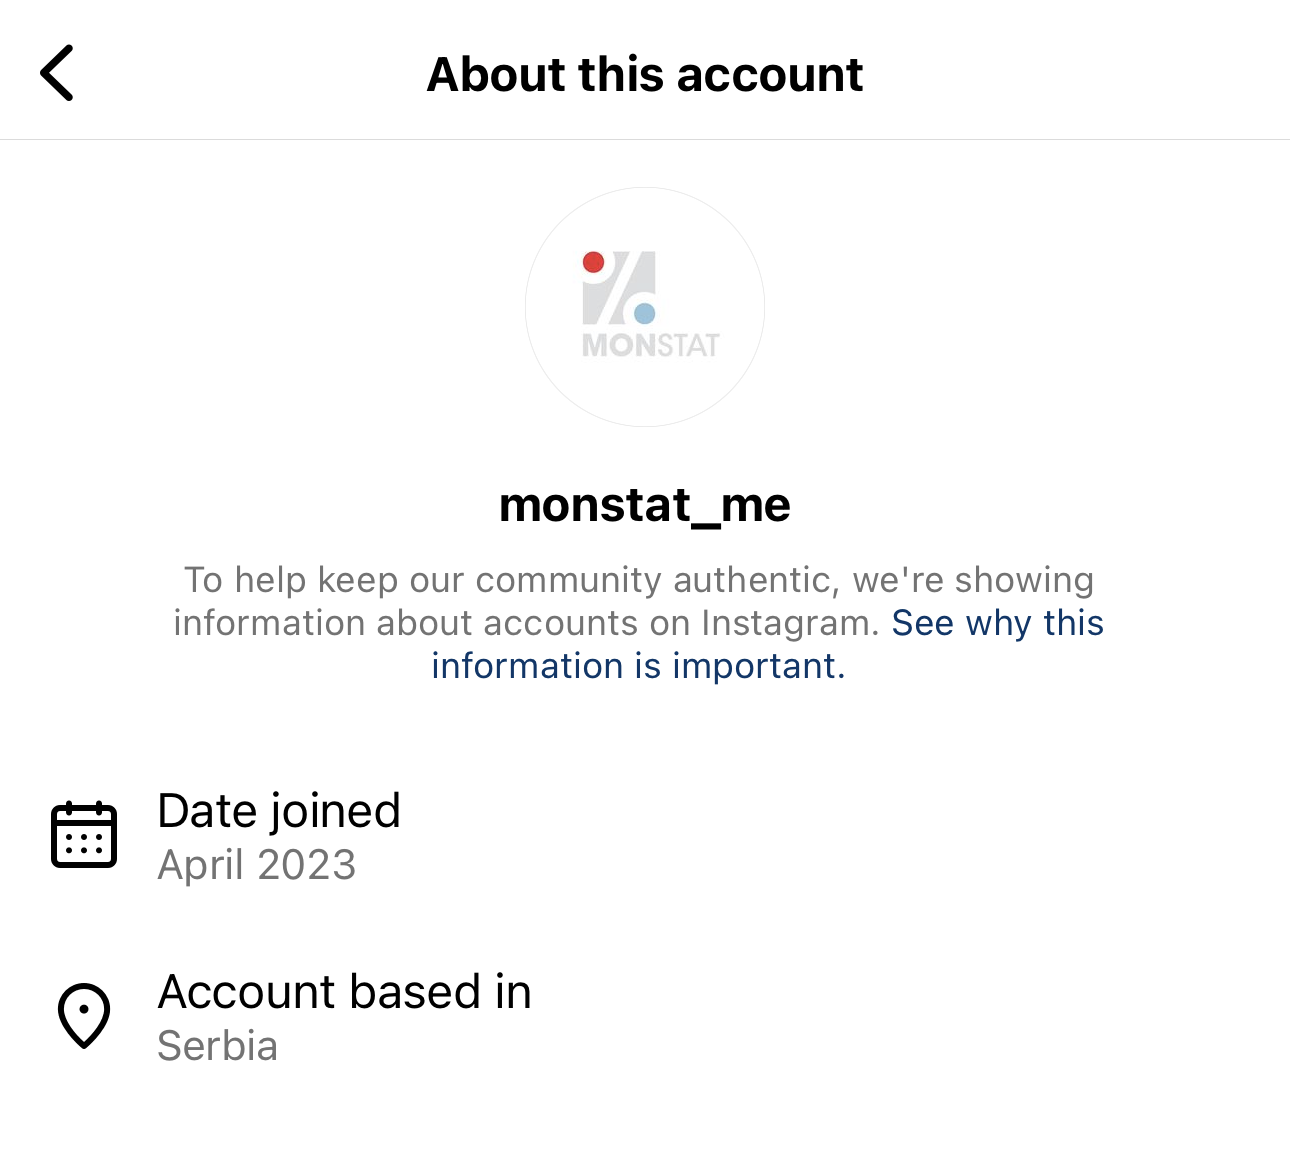
Task: Tap the calendar icon beside Date joined
Action: click(x=84, y=834)
